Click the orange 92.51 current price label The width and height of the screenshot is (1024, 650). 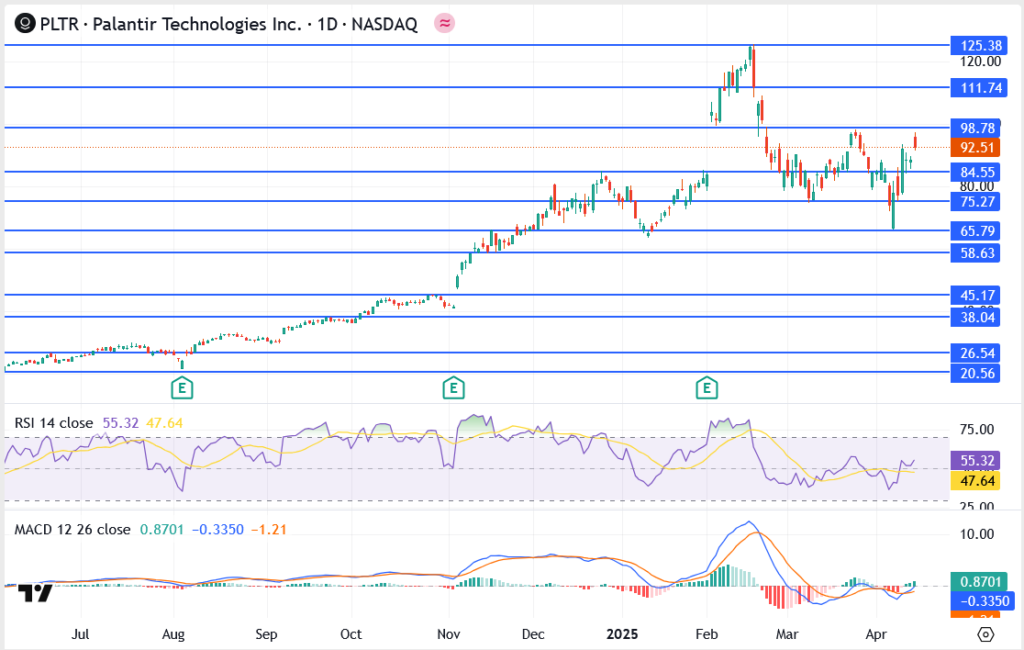976,147
